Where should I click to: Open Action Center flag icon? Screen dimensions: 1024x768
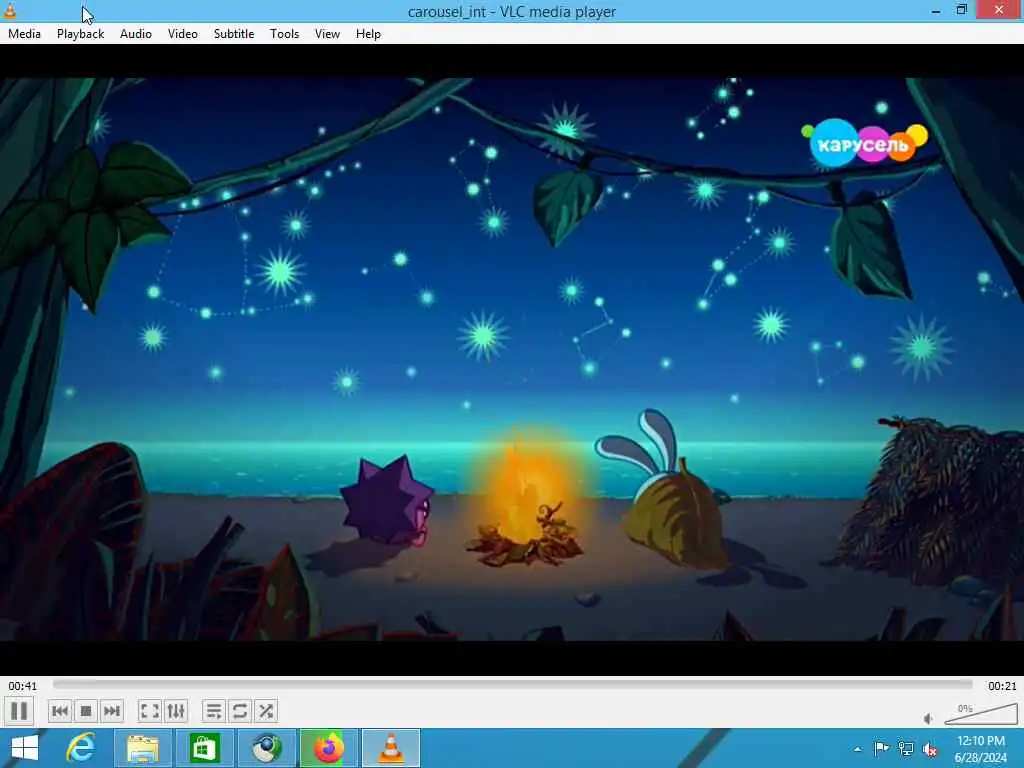(881, 749)
